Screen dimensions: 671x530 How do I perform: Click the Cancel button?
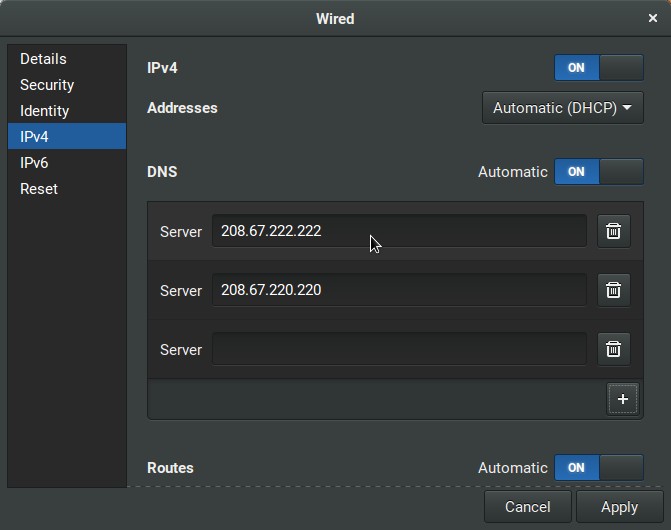point(527,507)
